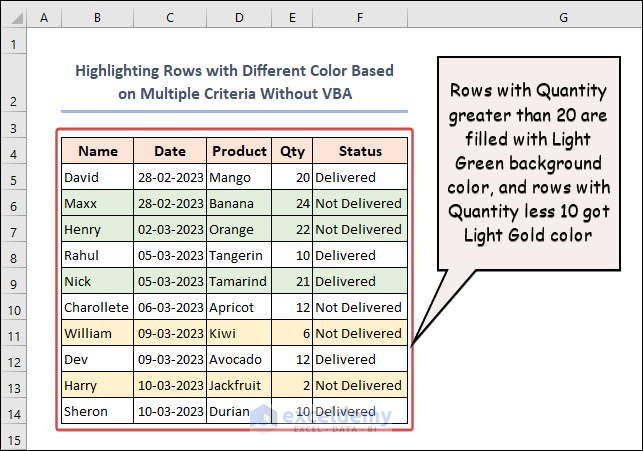Select row 5 header
This screenshot has width=643, height=451.
14,177
